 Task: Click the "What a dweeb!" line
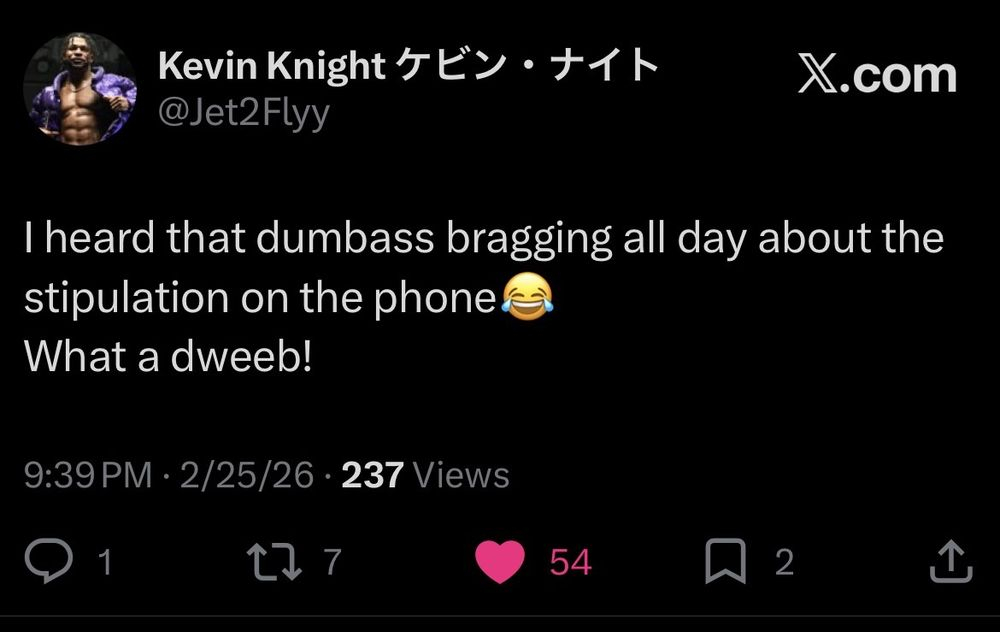[168, 357]
